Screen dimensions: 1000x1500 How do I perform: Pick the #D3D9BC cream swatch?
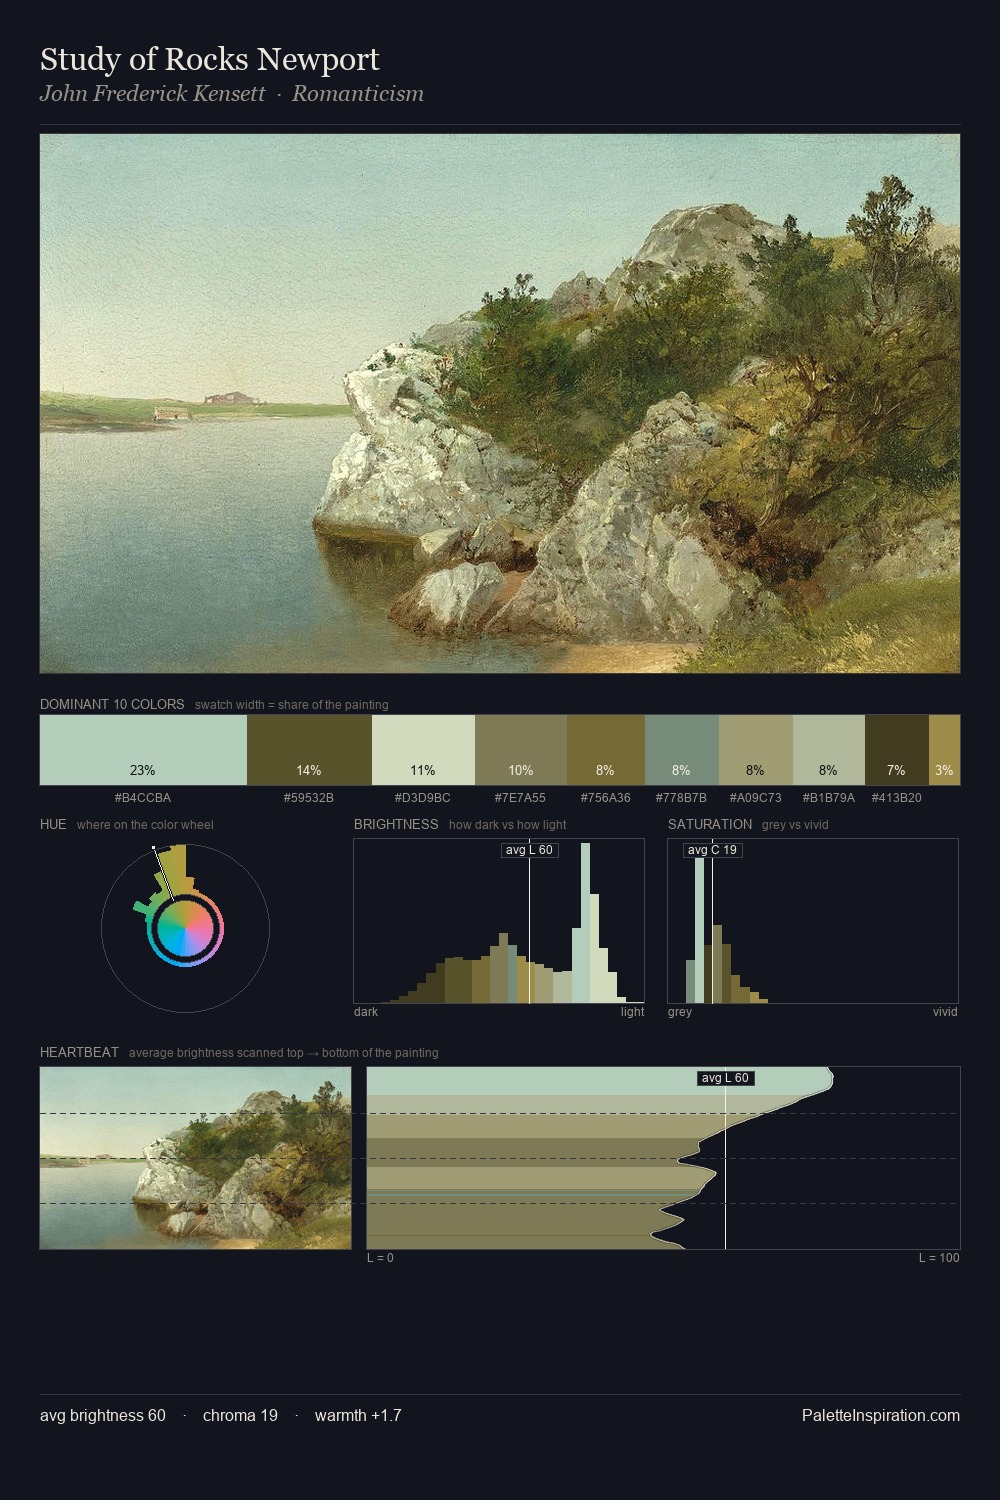pos(423,750)
